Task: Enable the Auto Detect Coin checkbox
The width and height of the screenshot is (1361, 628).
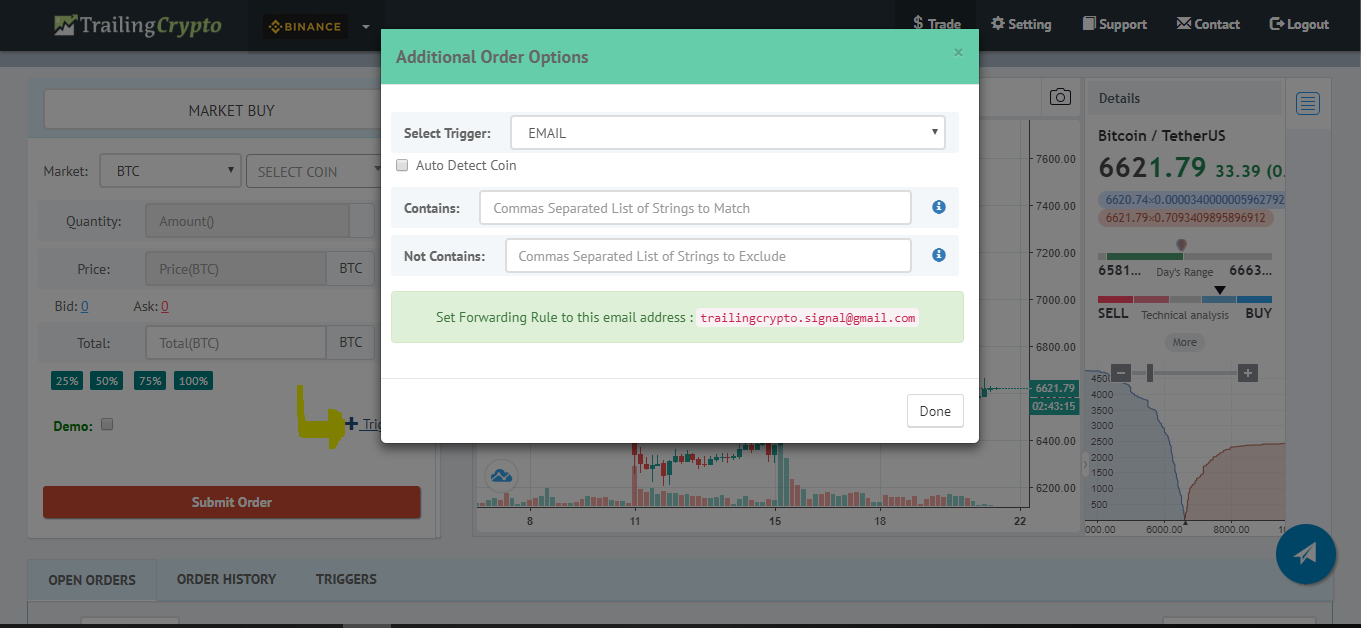Action: tap(402, 165)
